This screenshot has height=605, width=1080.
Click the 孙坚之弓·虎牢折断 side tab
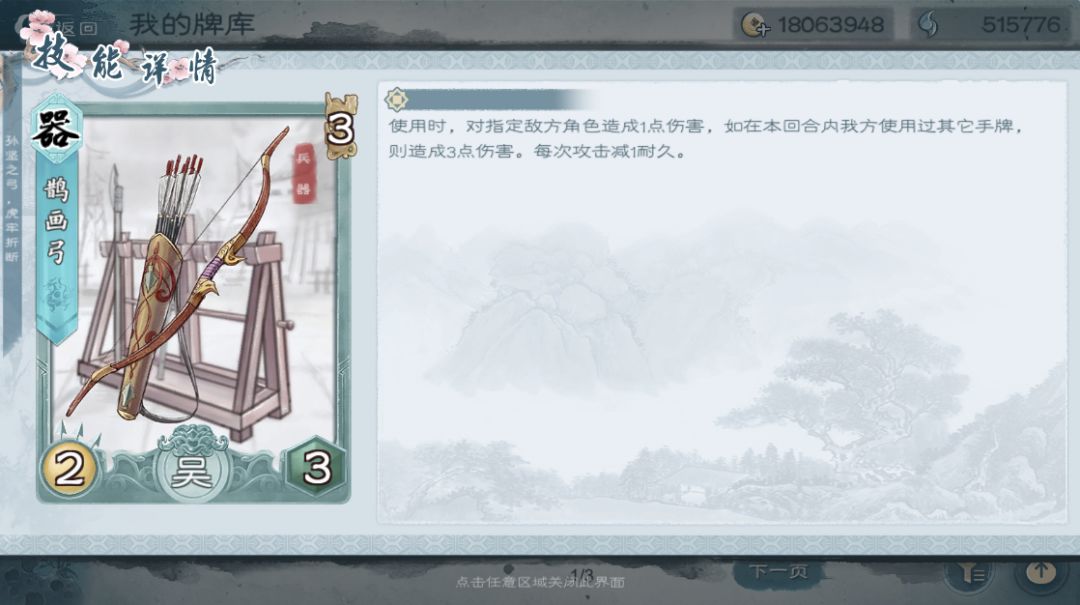[x=12, y=198]
